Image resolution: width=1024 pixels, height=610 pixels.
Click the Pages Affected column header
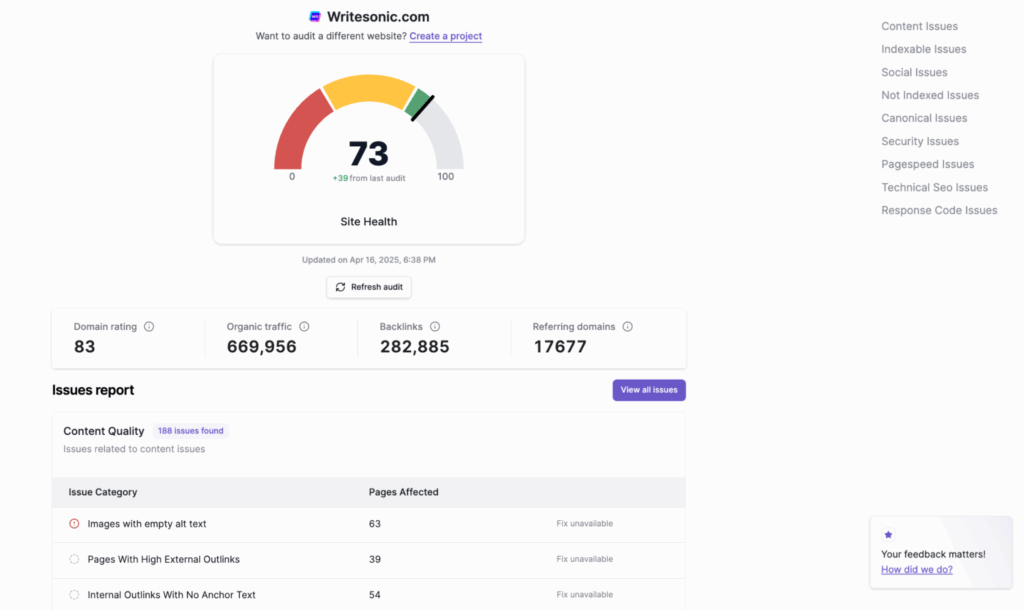pos(404,492)
